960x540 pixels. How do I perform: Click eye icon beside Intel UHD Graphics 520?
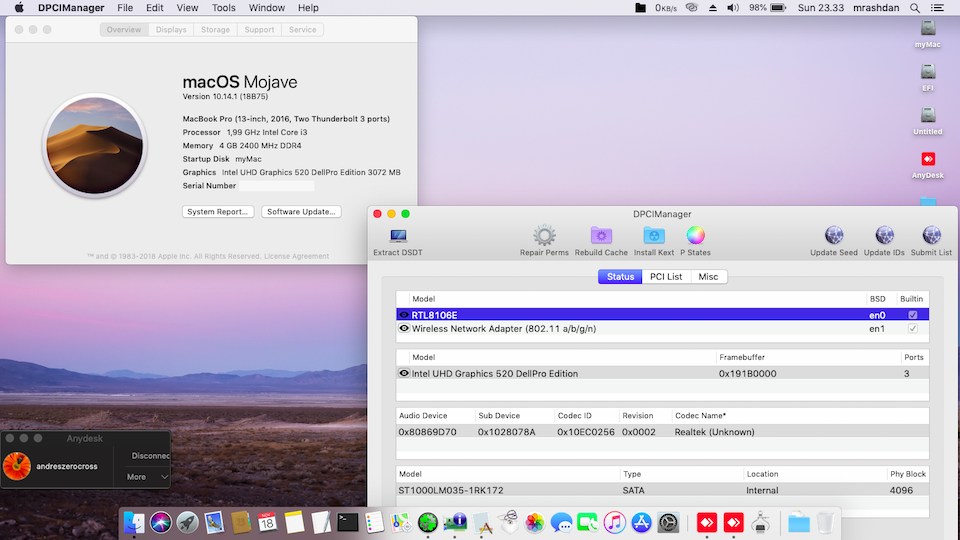pos(404,373)
